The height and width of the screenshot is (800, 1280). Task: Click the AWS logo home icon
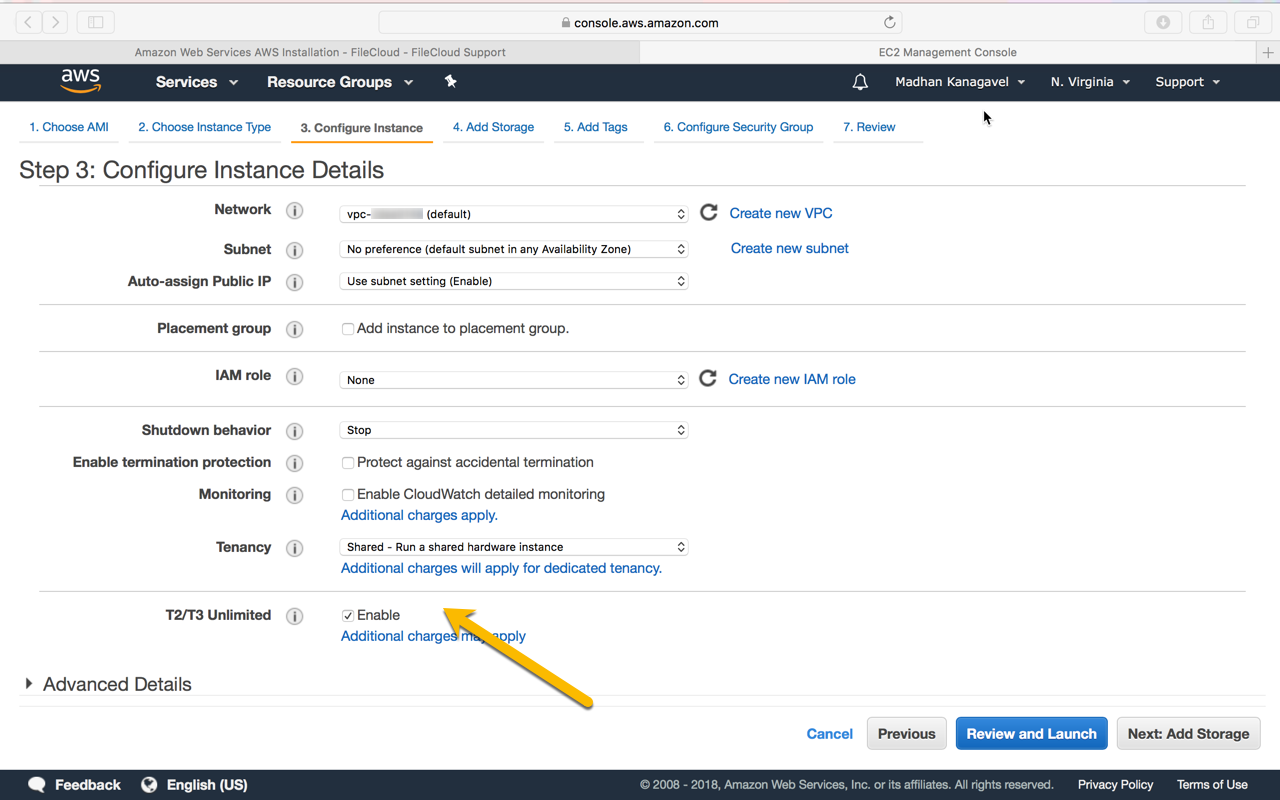(81, 82)
